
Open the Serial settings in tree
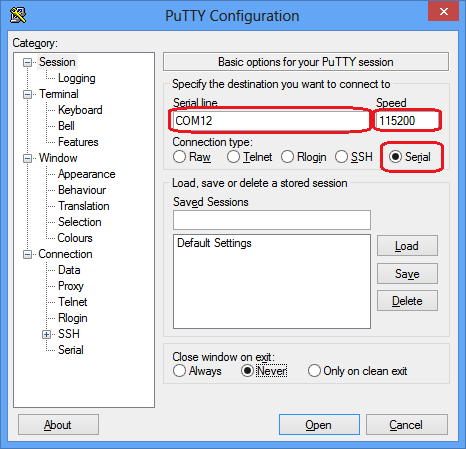pos(71,350)
